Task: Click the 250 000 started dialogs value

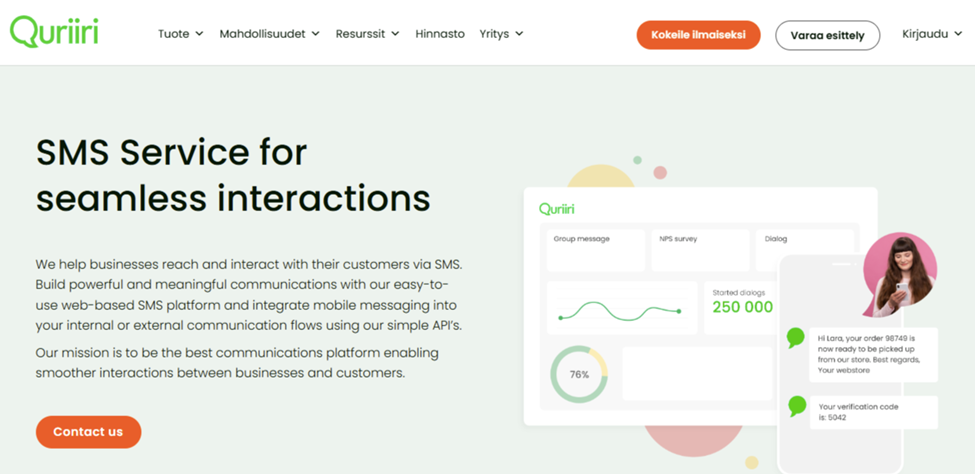Action: click(x=742, y=307)
